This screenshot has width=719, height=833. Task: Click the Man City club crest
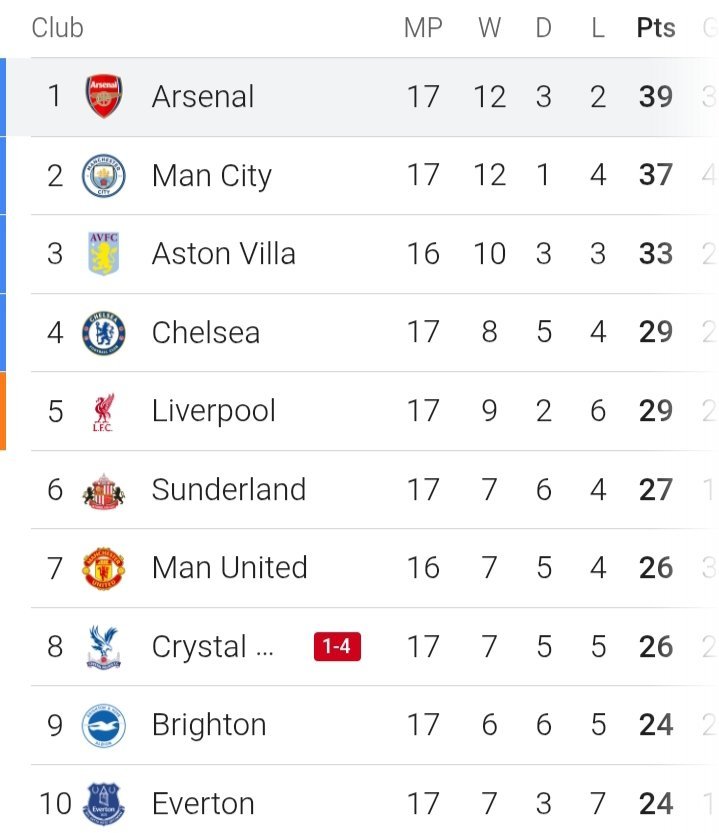coord(103,176)
